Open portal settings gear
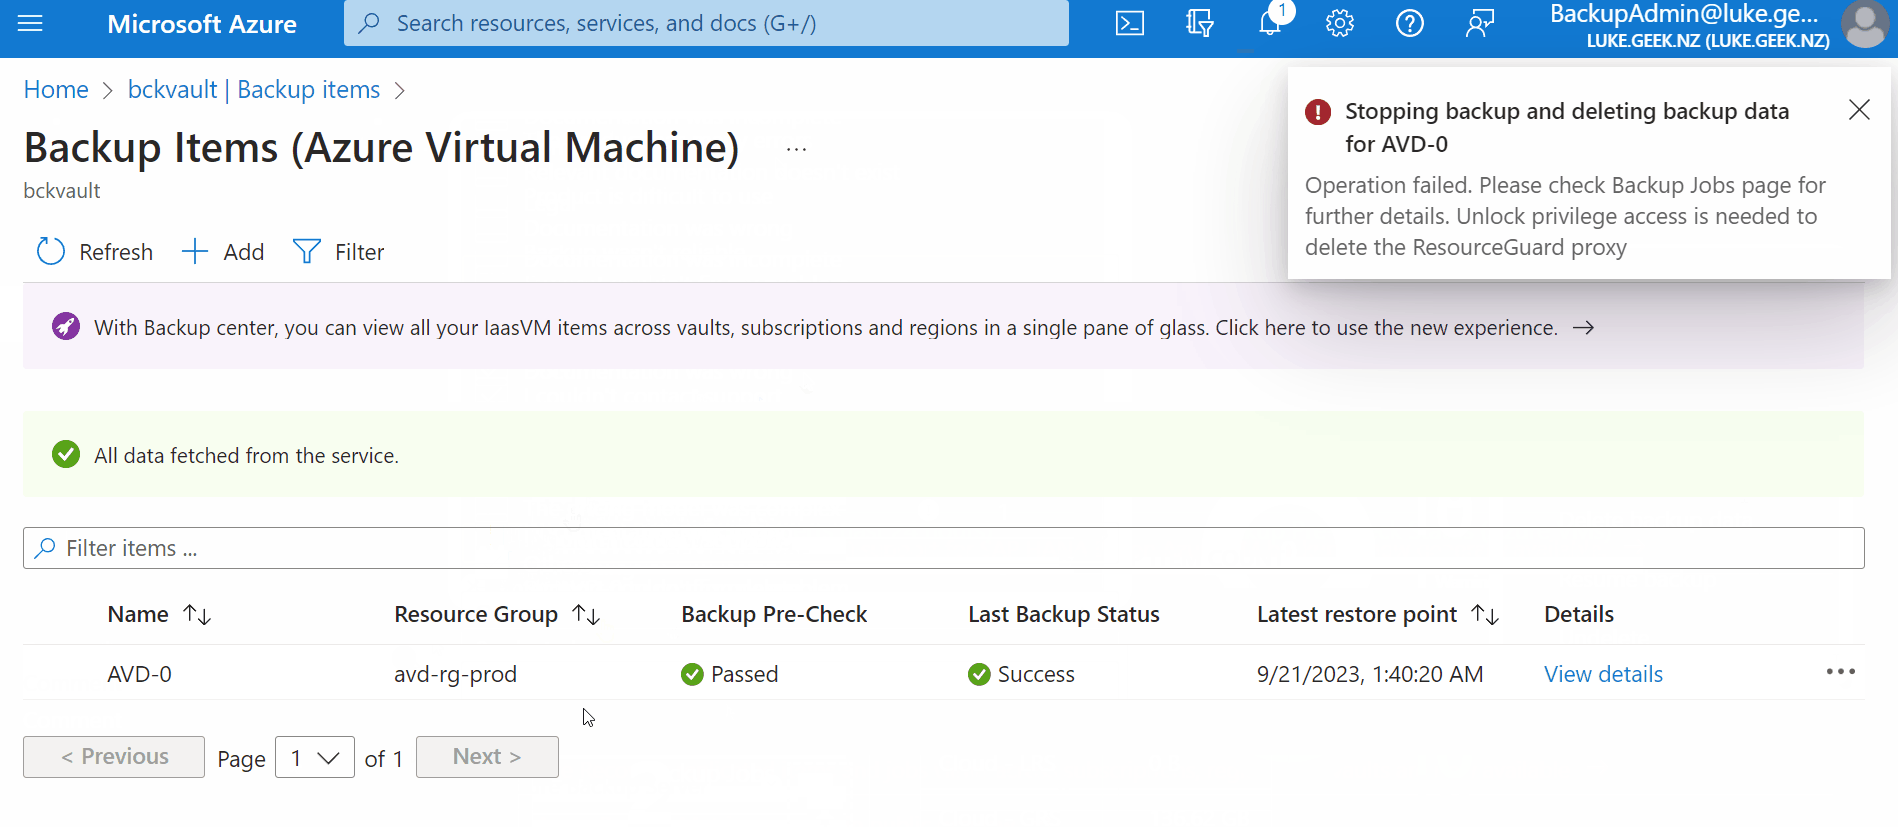This screenshot has height=827, width=1898. 1340,23
